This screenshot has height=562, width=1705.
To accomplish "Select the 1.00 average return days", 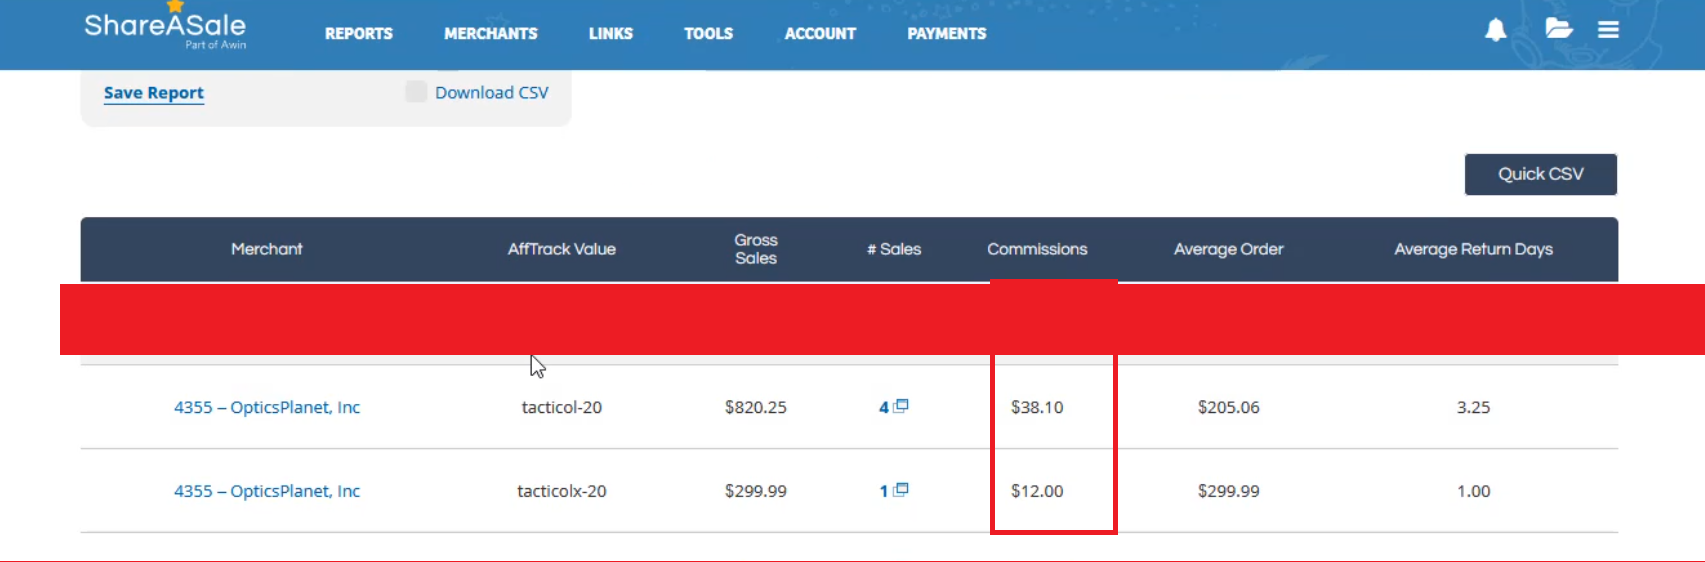I will click(1474, 491).
